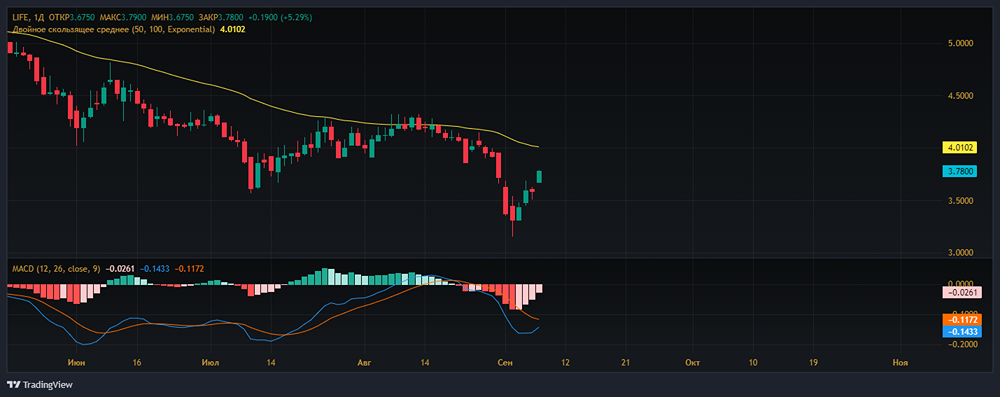Click the Авг label on time axis
This screenshot has height=397, width=1000.
[x=364, y=362]
